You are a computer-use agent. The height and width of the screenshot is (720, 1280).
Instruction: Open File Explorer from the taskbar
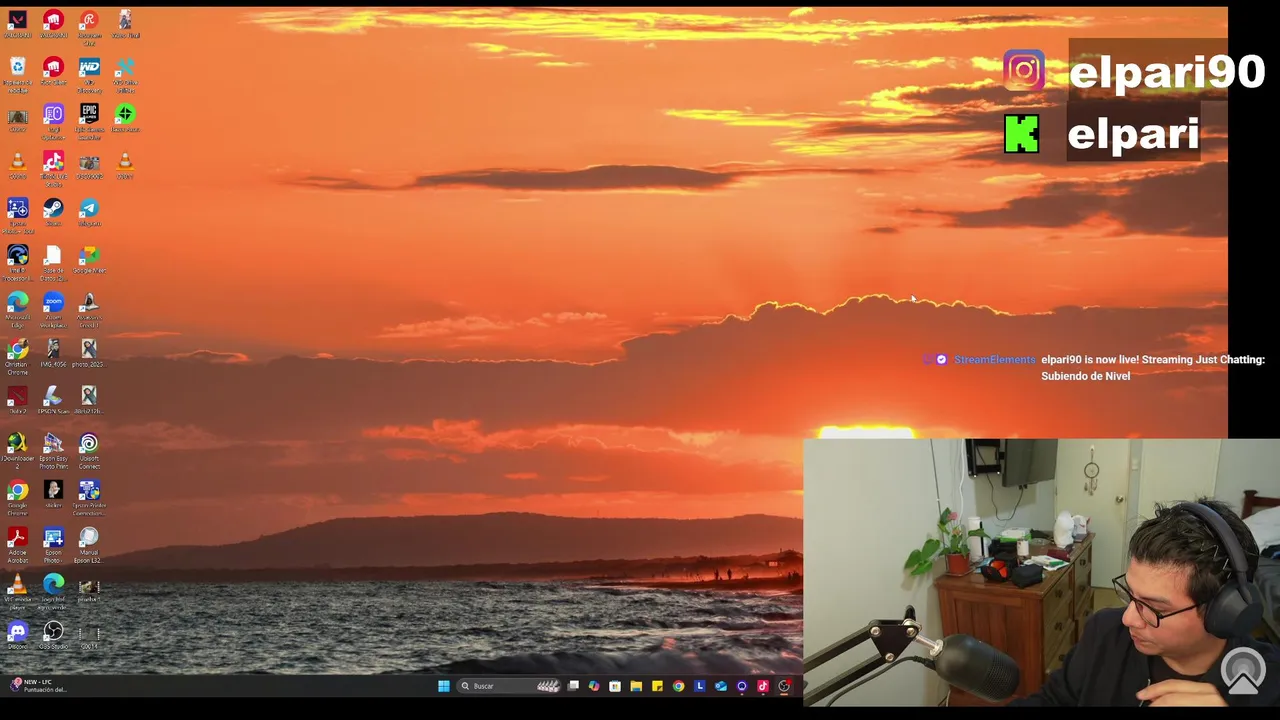[636, 686]
